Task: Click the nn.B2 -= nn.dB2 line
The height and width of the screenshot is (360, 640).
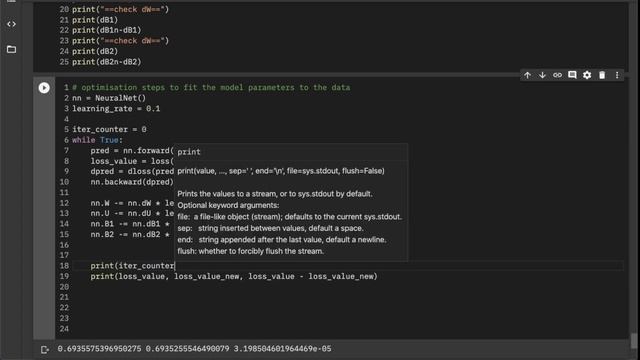Action: point(130,234)
